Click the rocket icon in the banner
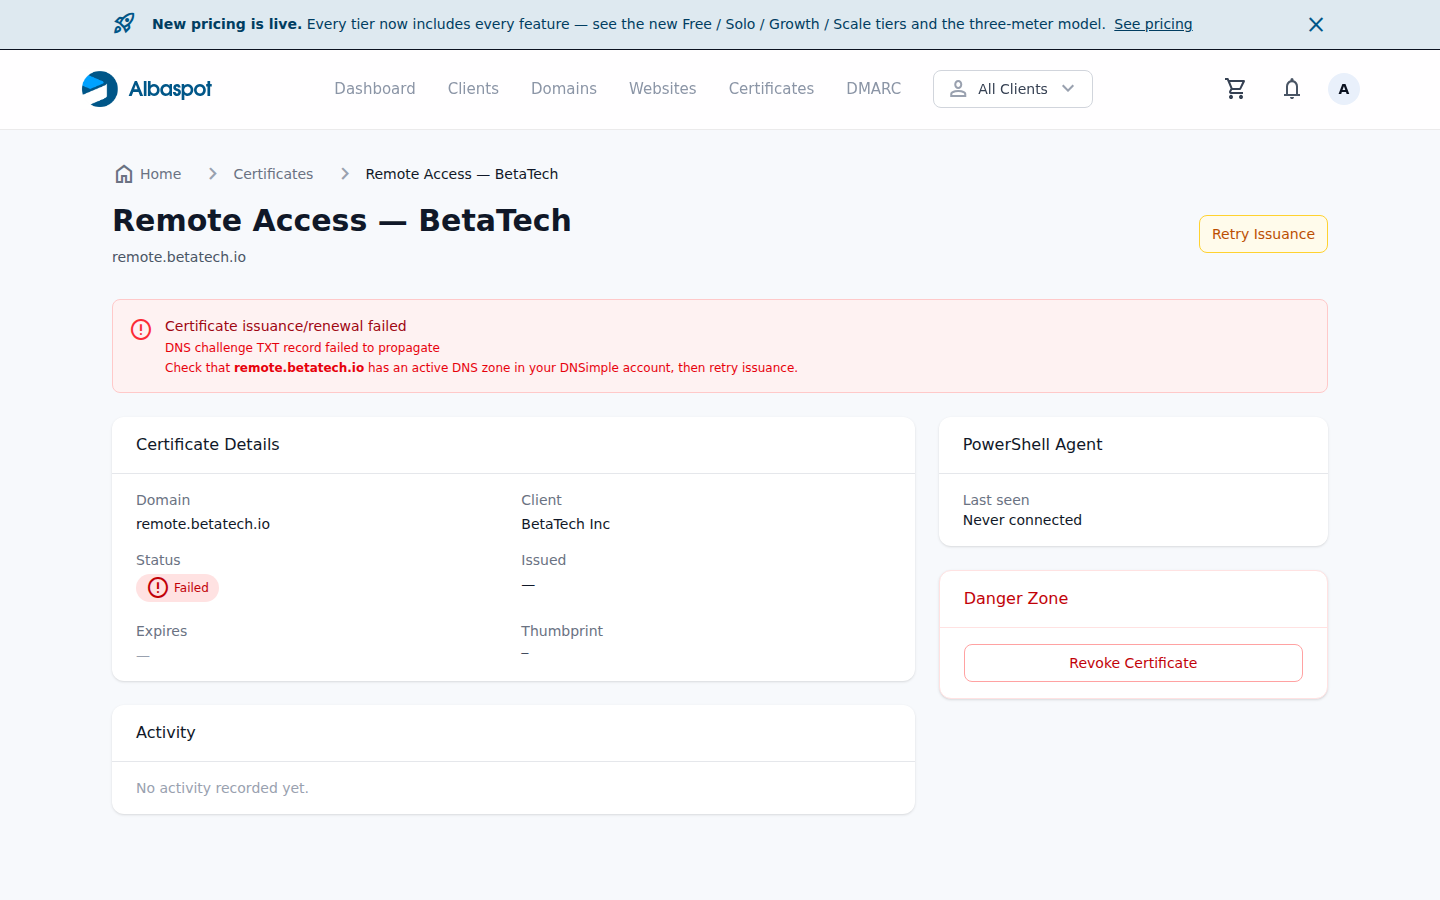1440x900 pixels. coord(124,24)
